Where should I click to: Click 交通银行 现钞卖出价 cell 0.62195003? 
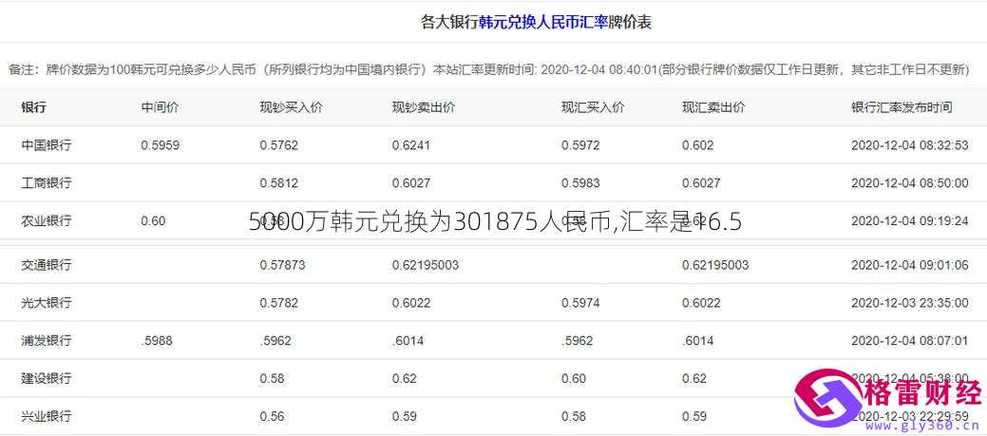425,265
